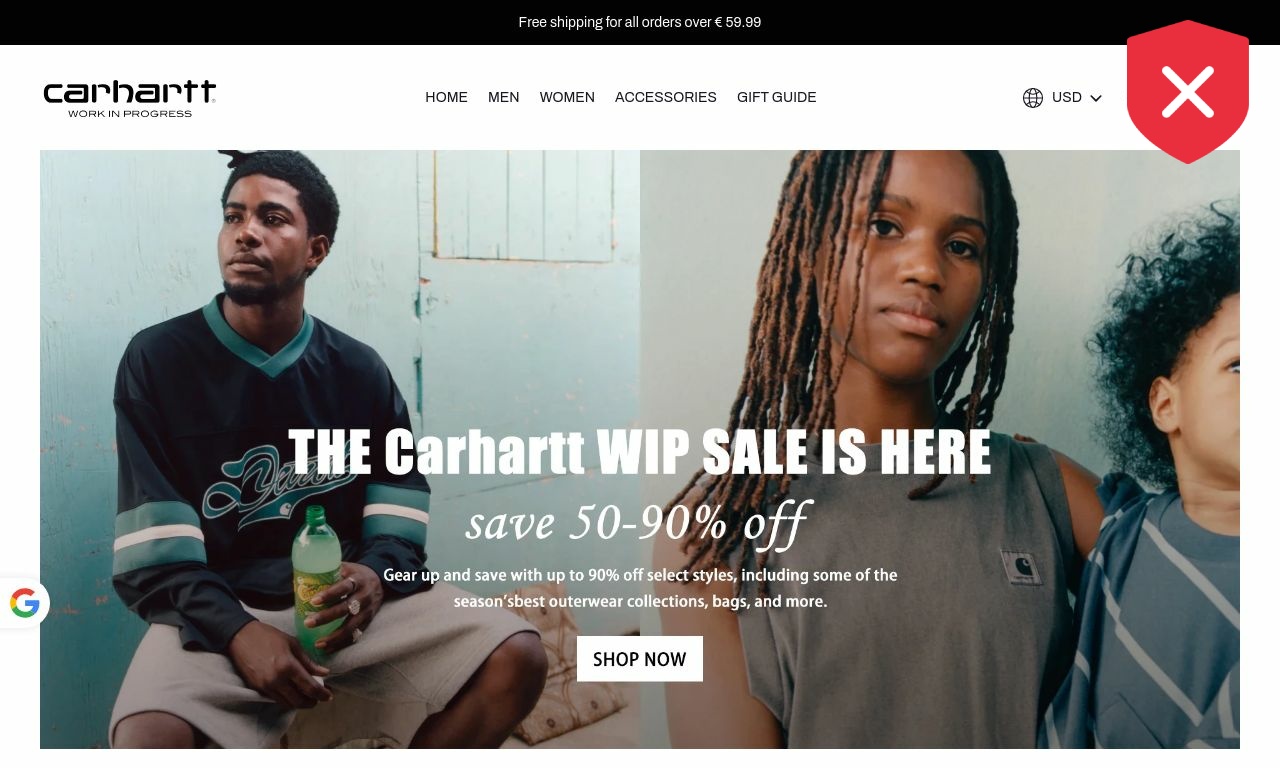The image size is (1280, 768).
Task: Click the Carhartt Work In Progress logo
Action: coord(130,98)
